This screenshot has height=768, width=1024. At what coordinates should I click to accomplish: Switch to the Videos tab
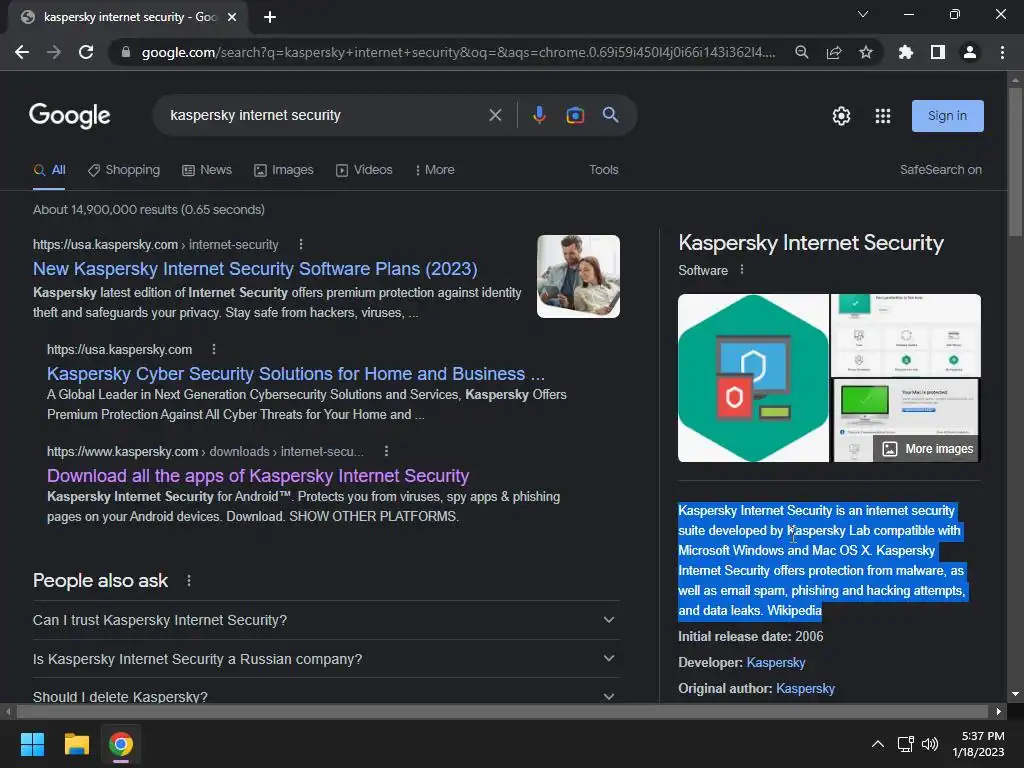(x=364, y=170)
